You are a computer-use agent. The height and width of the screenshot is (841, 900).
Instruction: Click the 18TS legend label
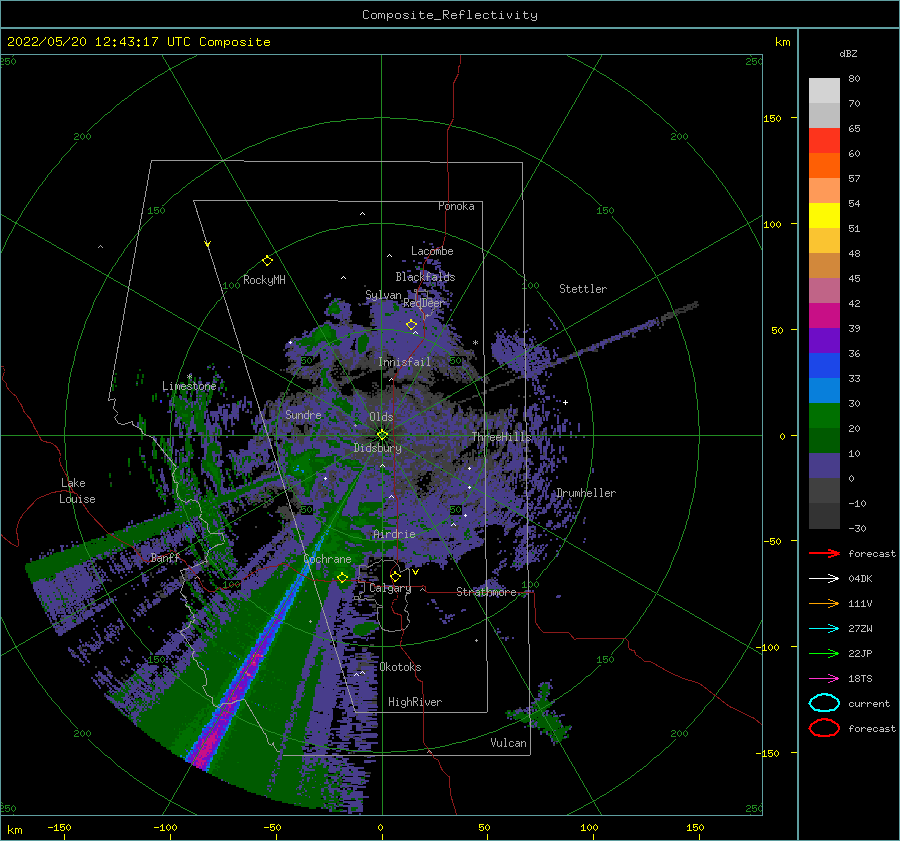[860, 679]
